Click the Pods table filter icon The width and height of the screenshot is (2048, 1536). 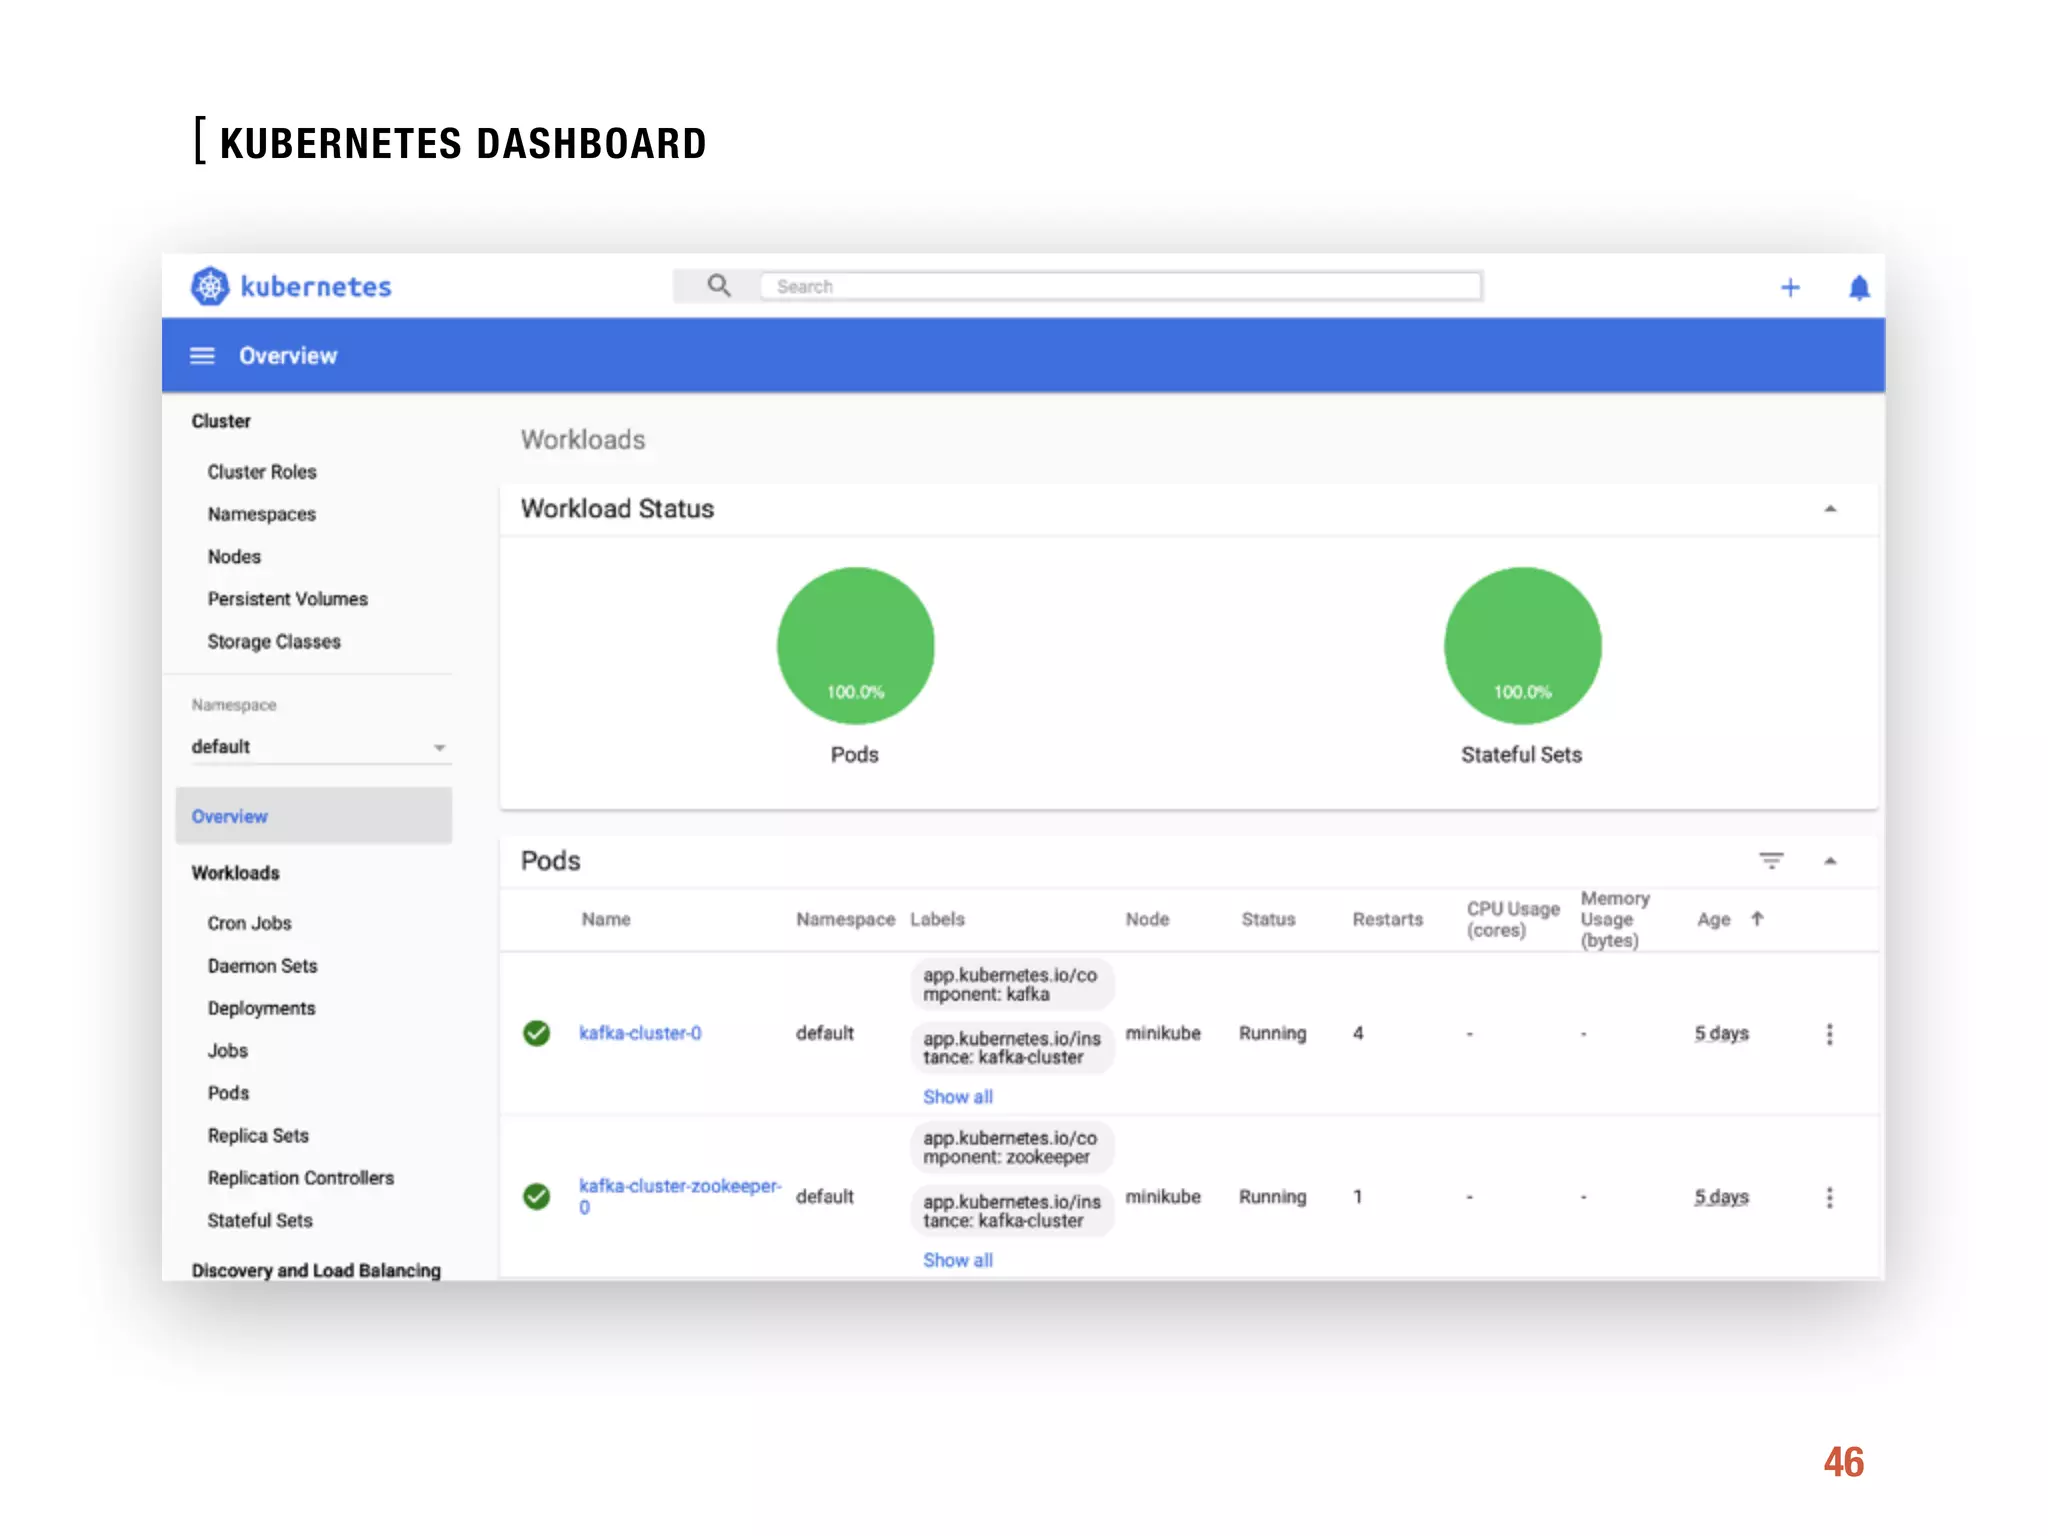tap(1771, 861)
